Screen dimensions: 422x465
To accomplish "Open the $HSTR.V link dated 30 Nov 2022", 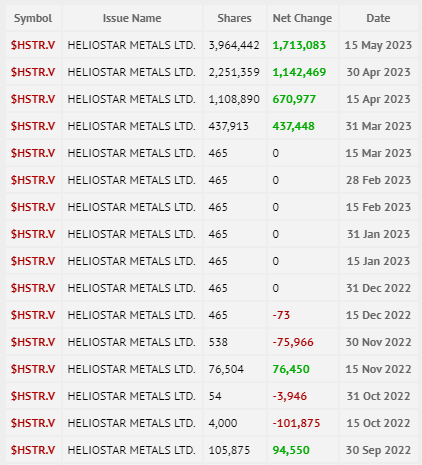I will 33,342.
